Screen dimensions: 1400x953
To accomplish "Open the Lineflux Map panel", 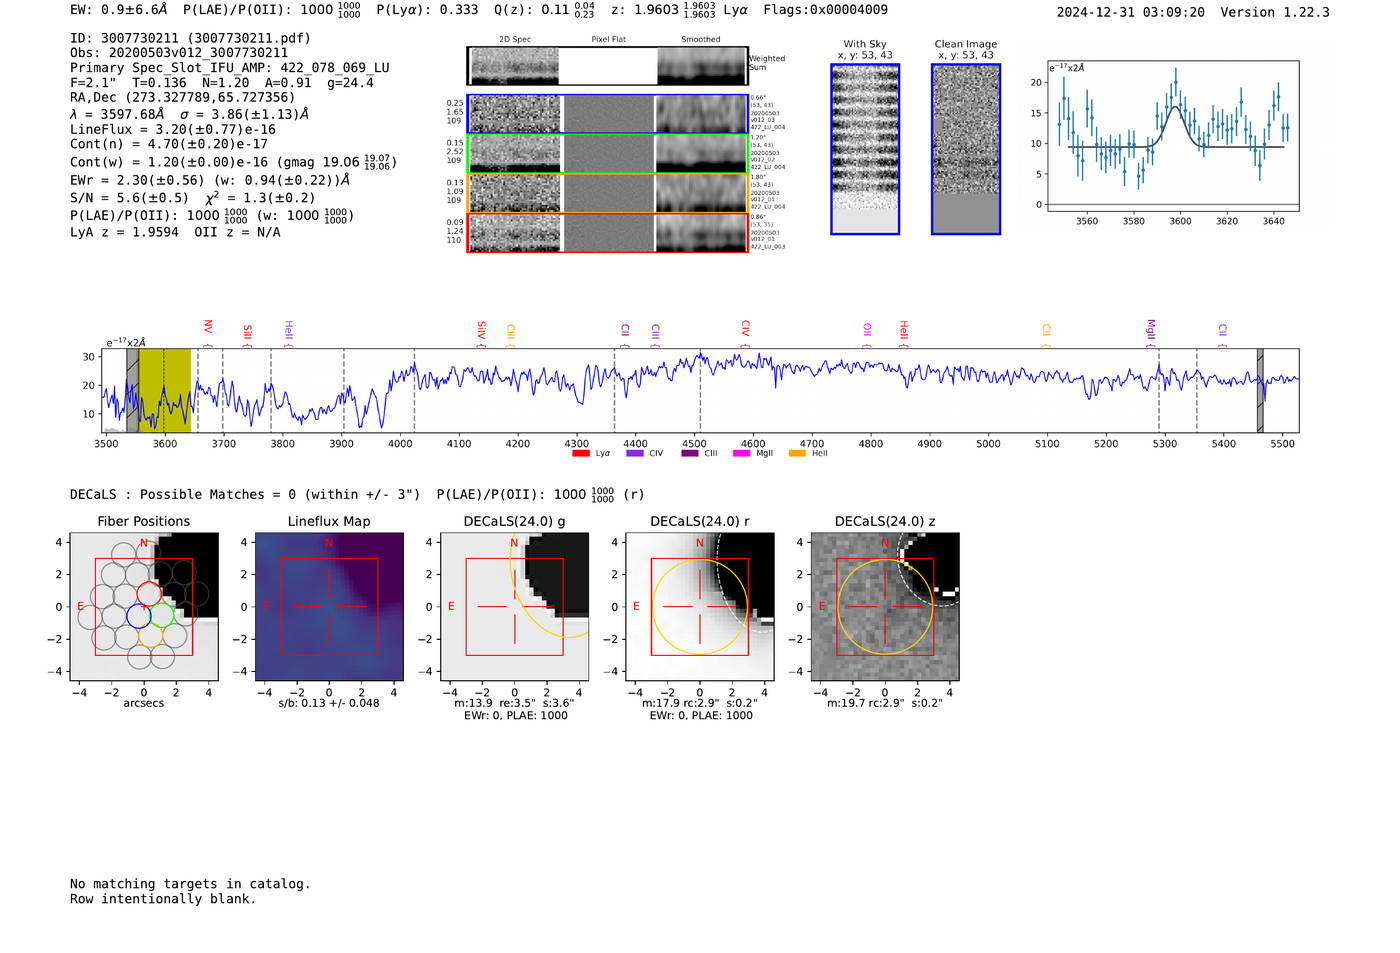I will tap(329, 606).
